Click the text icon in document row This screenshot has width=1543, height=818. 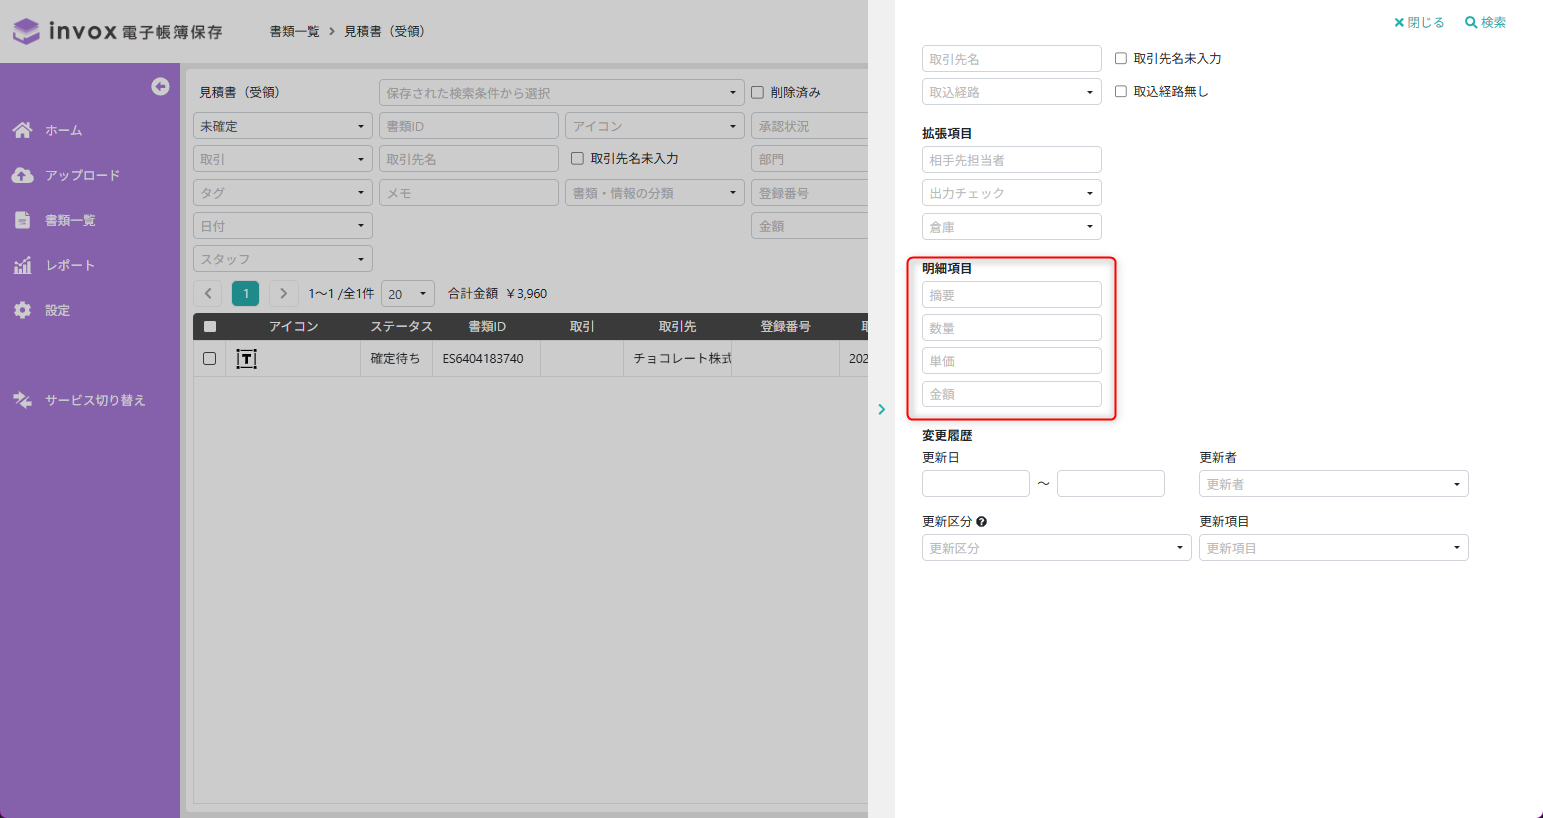(x=246, y=359)
